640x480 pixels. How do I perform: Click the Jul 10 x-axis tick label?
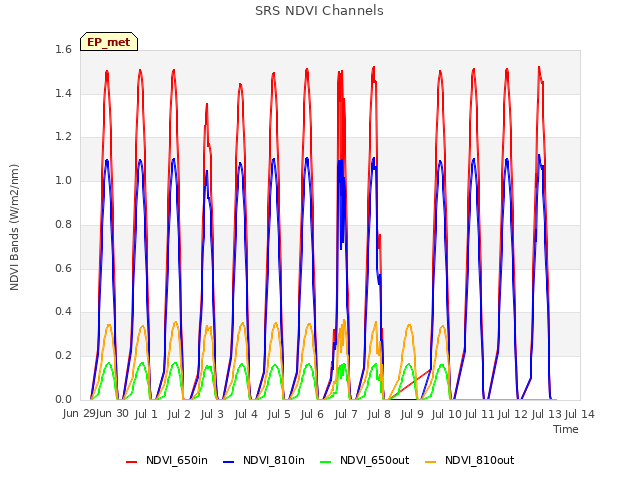446,414
